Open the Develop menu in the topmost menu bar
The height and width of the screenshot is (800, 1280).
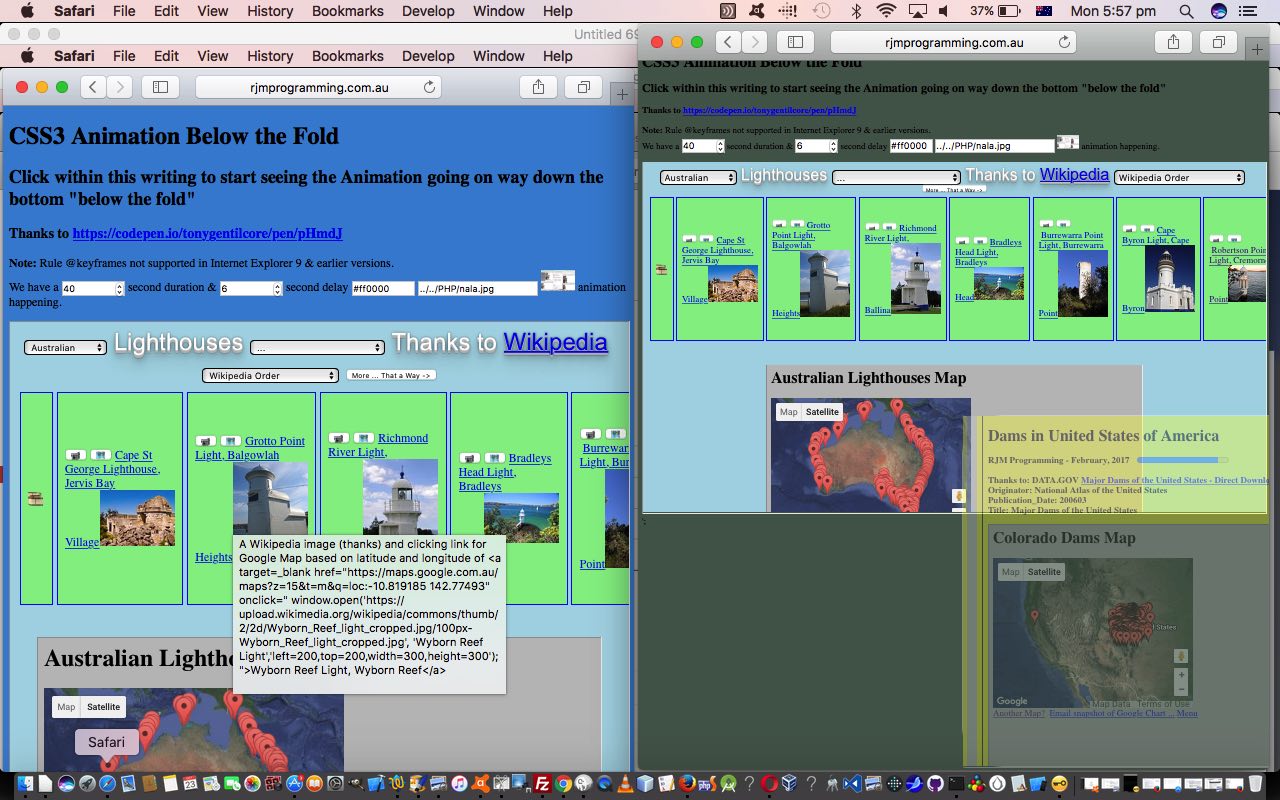click(428, 11)
